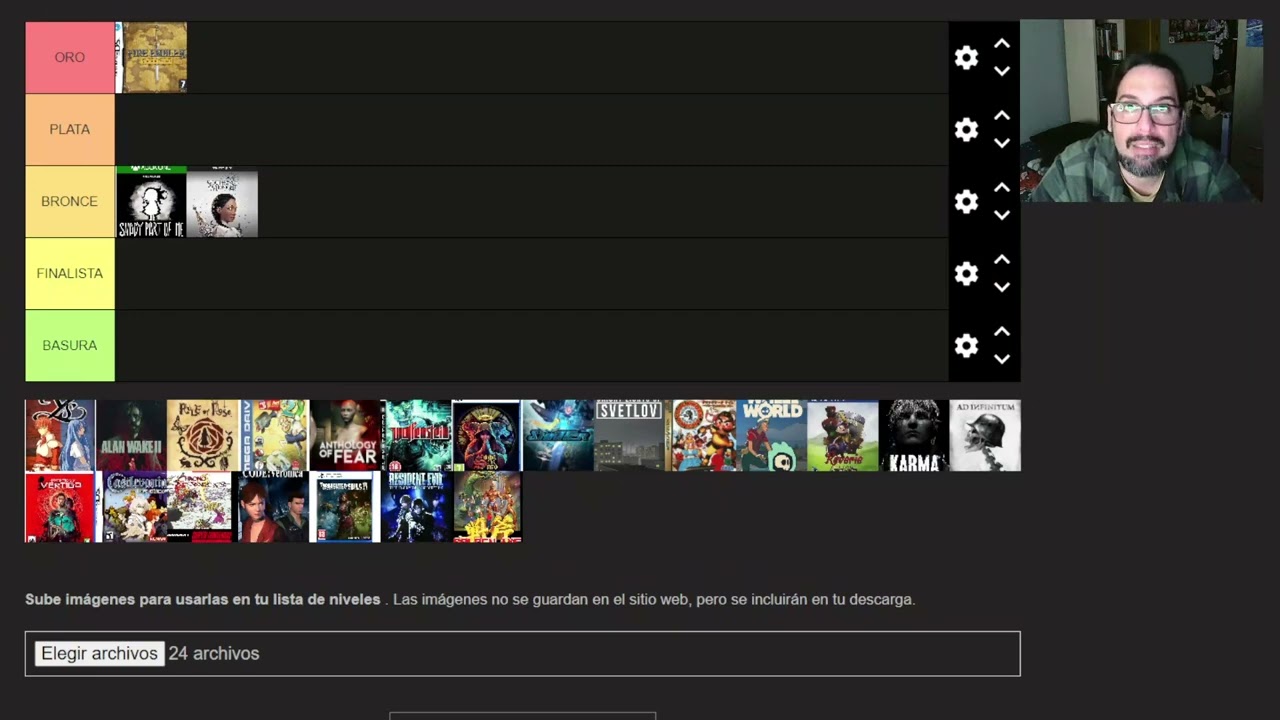Select the BASURA tier label
This screenshot has width=1280, height=720.
pos(70,346)
